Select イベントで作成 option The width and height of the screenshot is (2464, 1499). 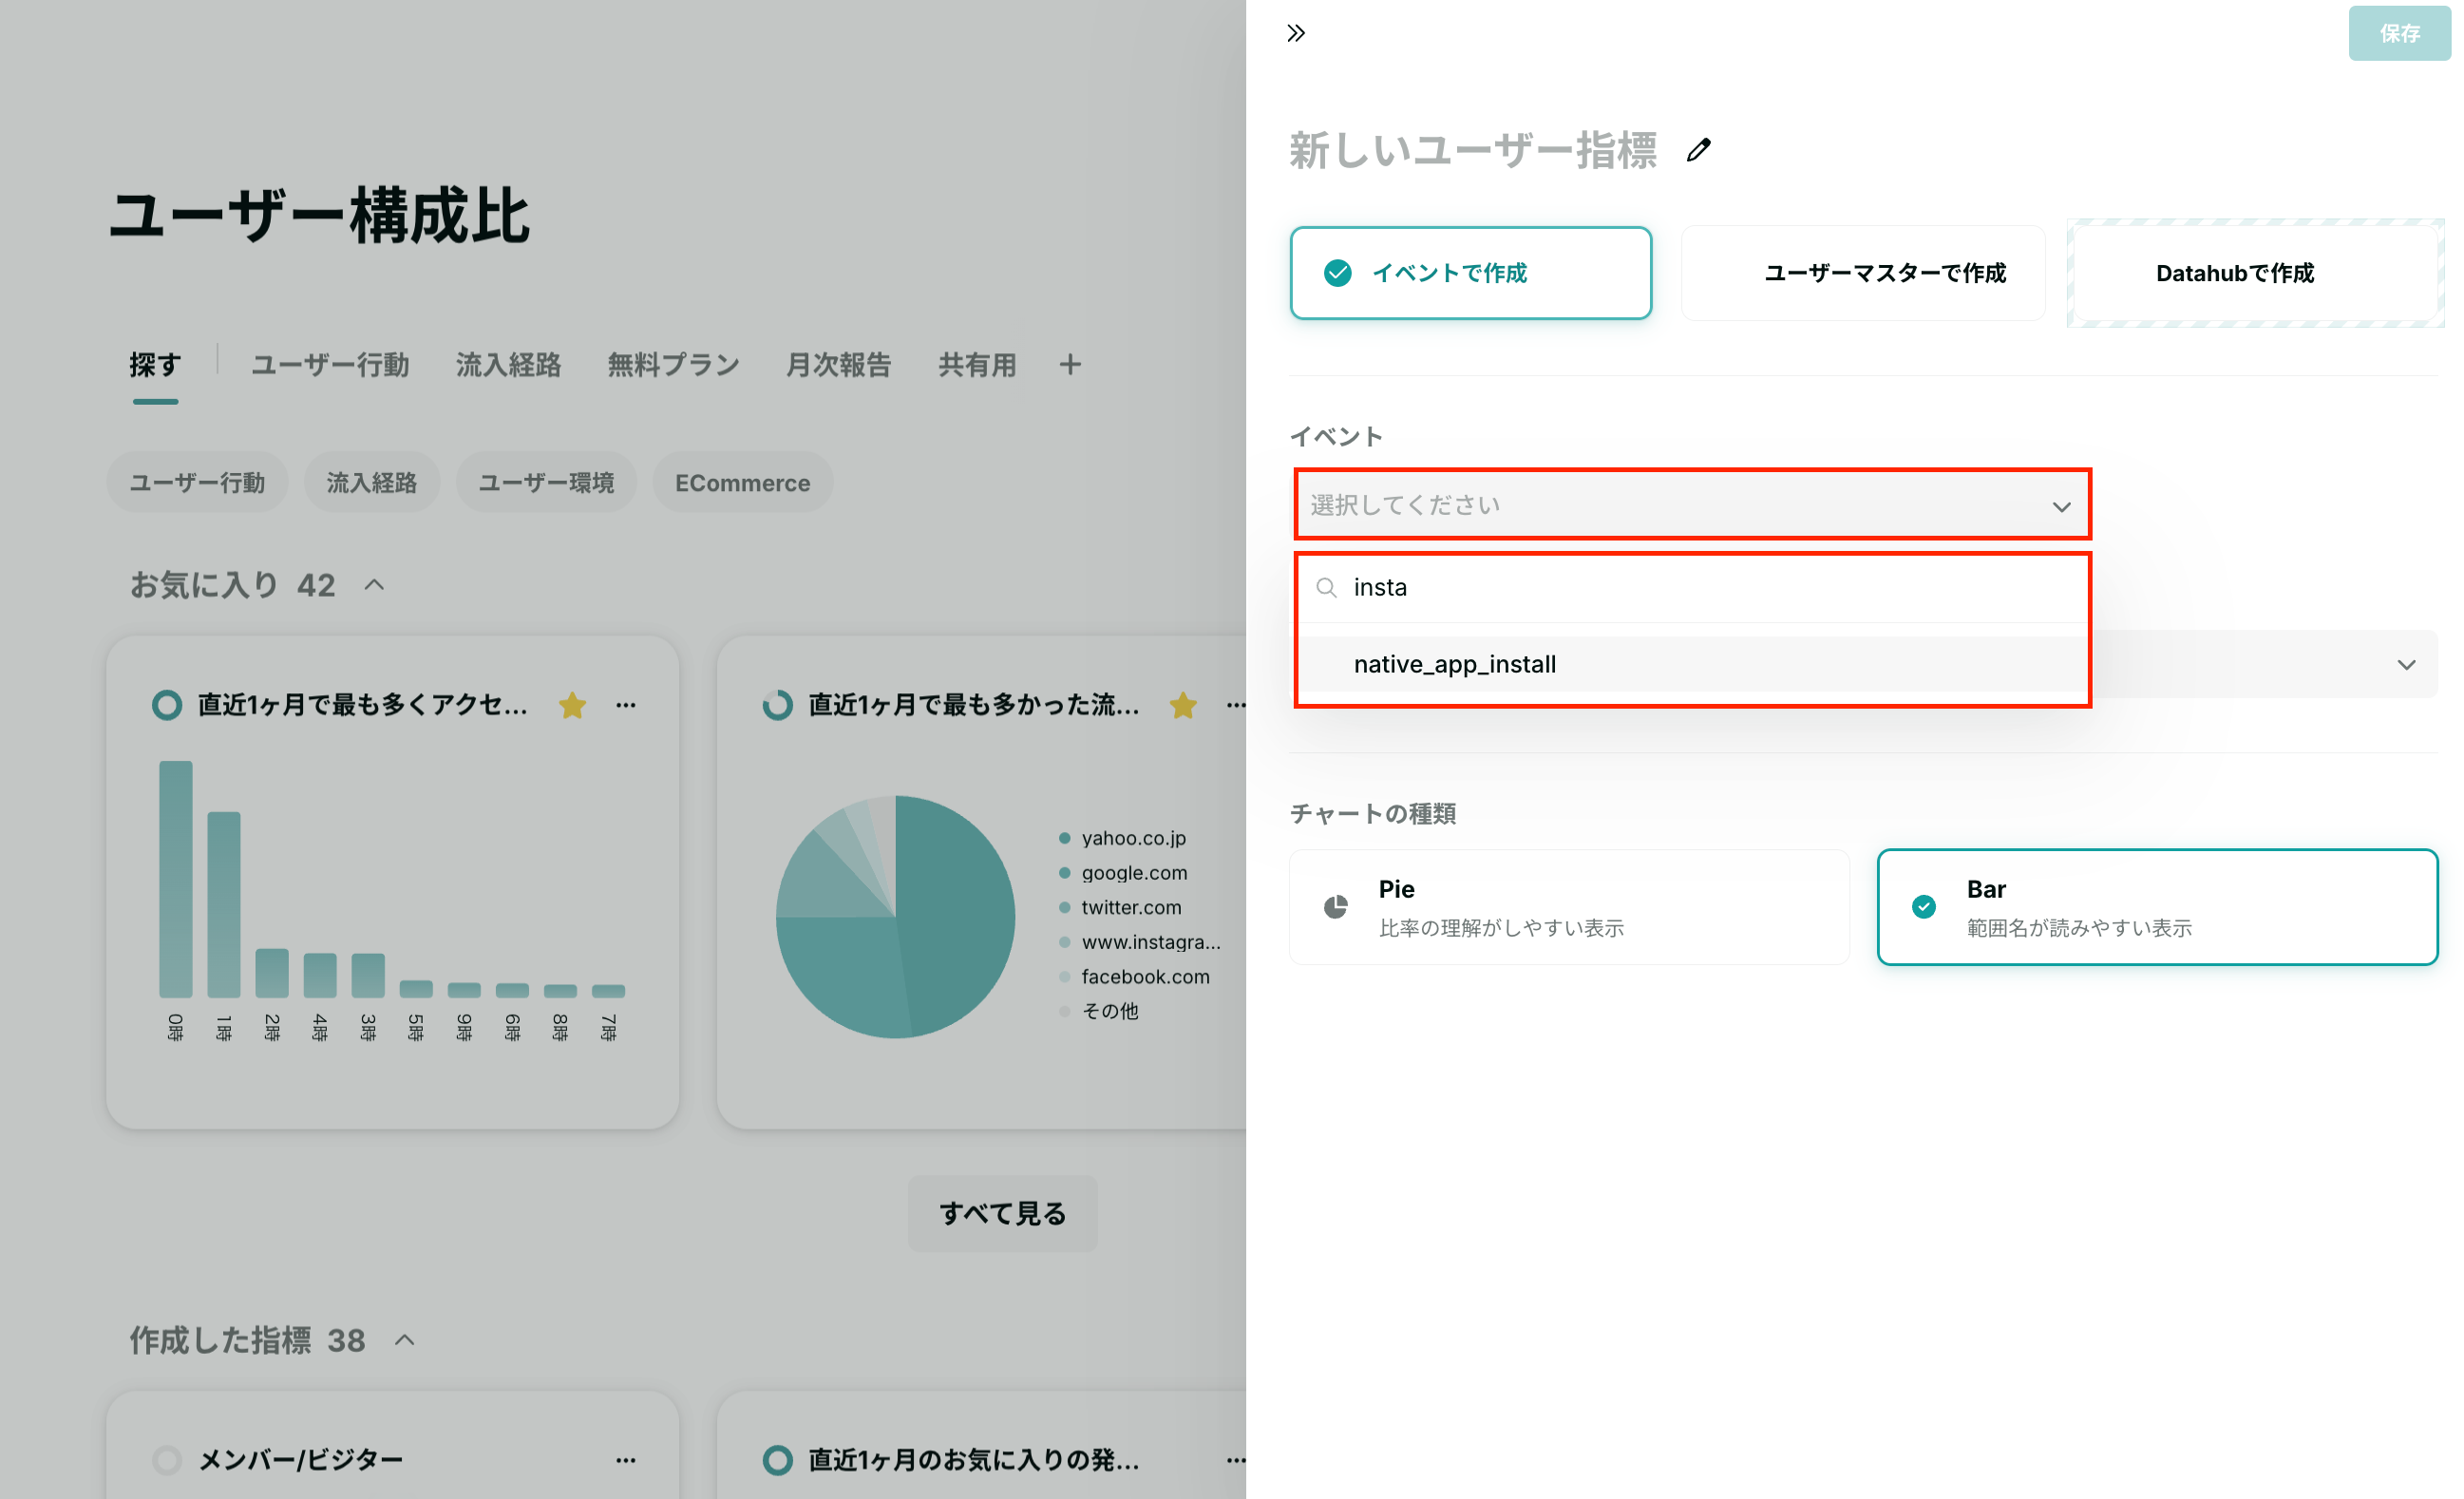[x=1470, y=273]
